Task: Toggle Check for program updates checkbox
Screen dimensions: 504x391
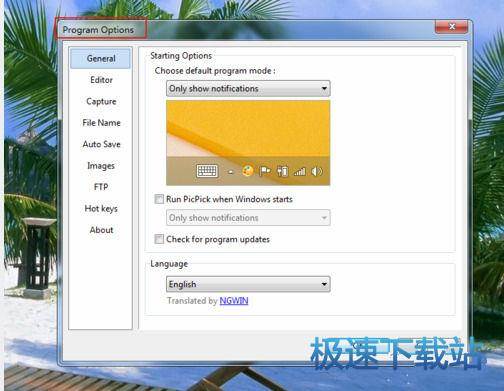Action: pyautogui.click(x=159, y=239)
